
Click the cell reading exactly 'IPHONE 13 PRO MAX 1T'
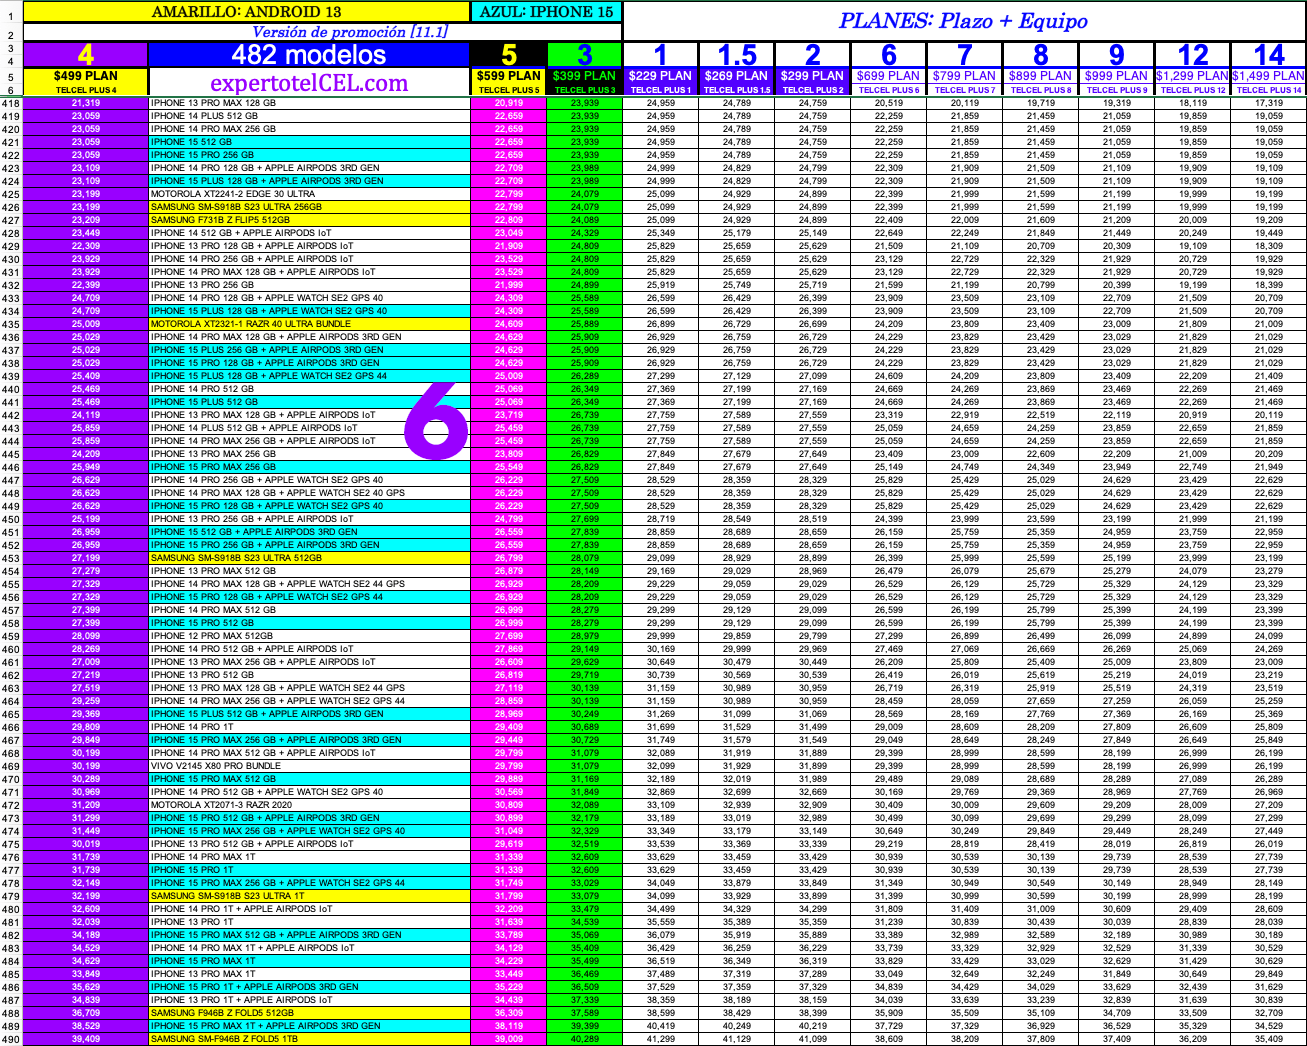point(309,974)
